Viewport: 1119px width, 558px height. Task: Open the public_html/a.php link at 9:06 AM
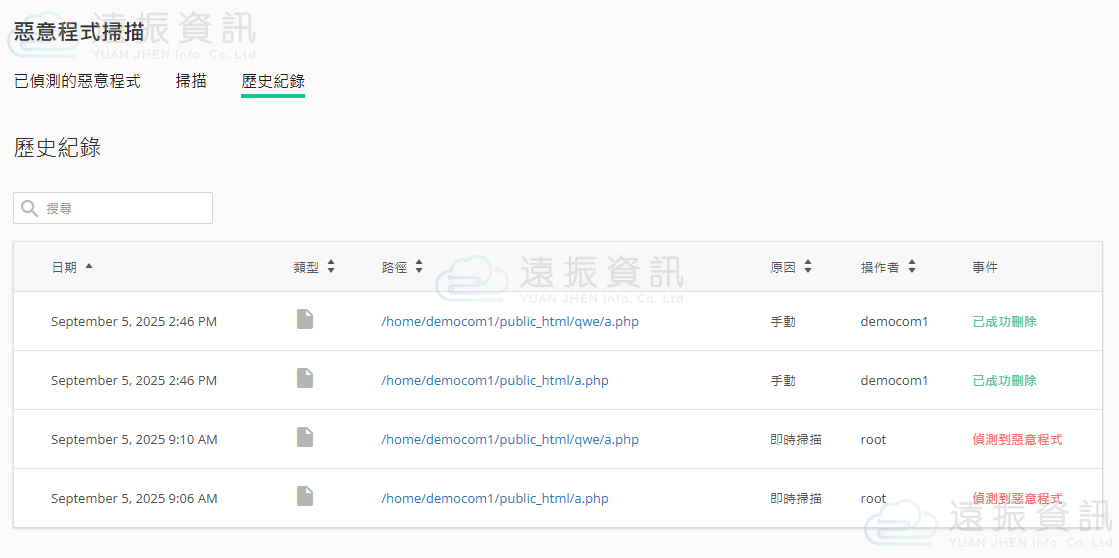(495, 499)
